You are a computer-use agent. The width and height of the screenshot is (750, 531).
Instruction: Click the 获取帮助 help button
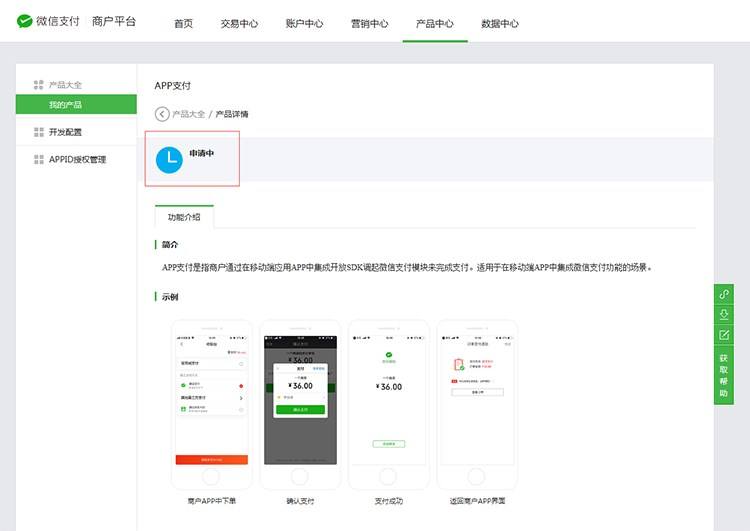click(724, 375)
